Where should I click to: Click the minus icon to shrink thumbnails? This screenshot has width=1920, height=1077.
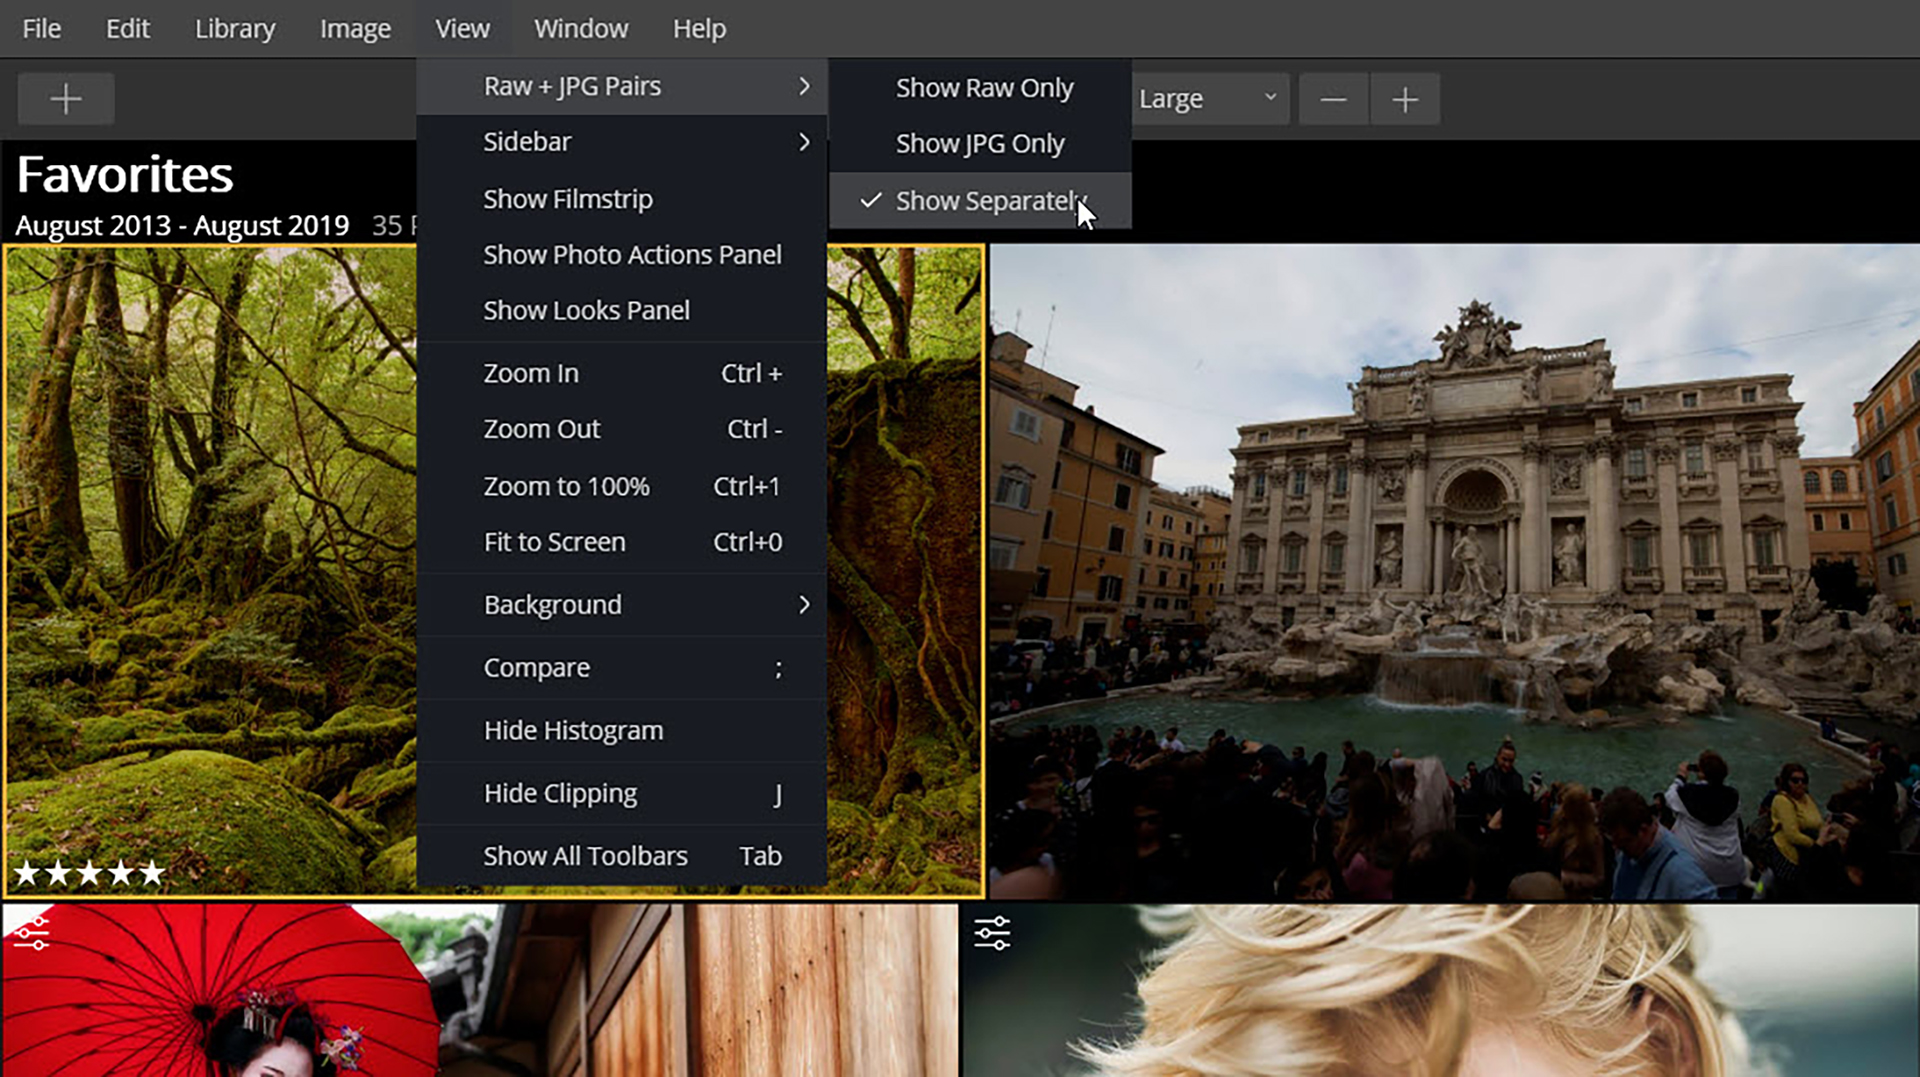coord(1334,98)
